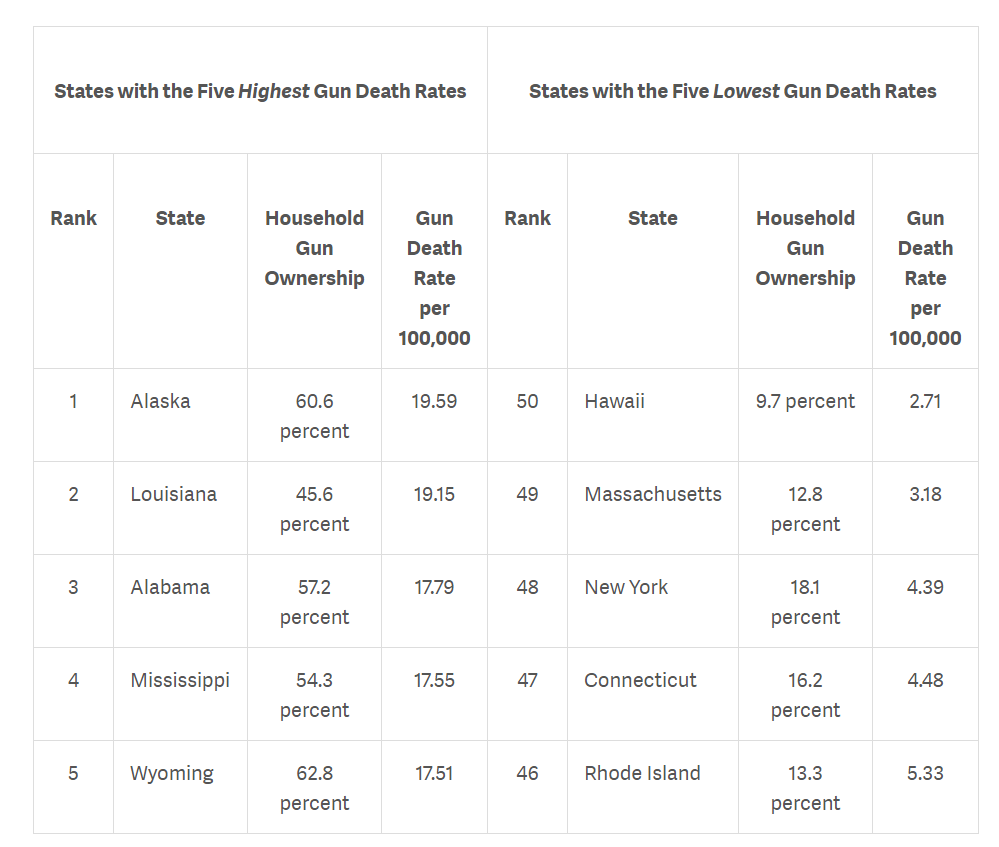Click the 'States with the Five Lowest Gun Death Rates' header

733,90
